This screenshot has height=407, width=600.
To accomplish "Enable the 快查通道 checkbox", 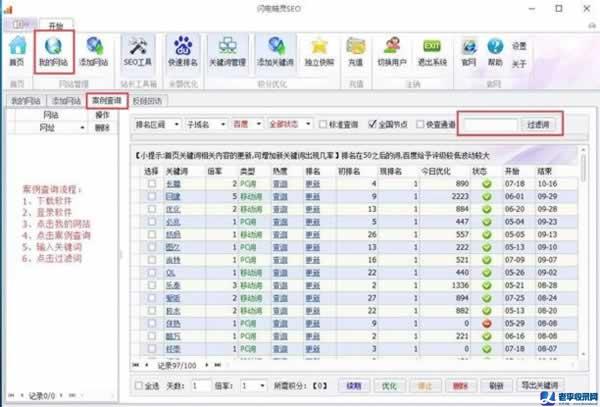I will [420, 124].
